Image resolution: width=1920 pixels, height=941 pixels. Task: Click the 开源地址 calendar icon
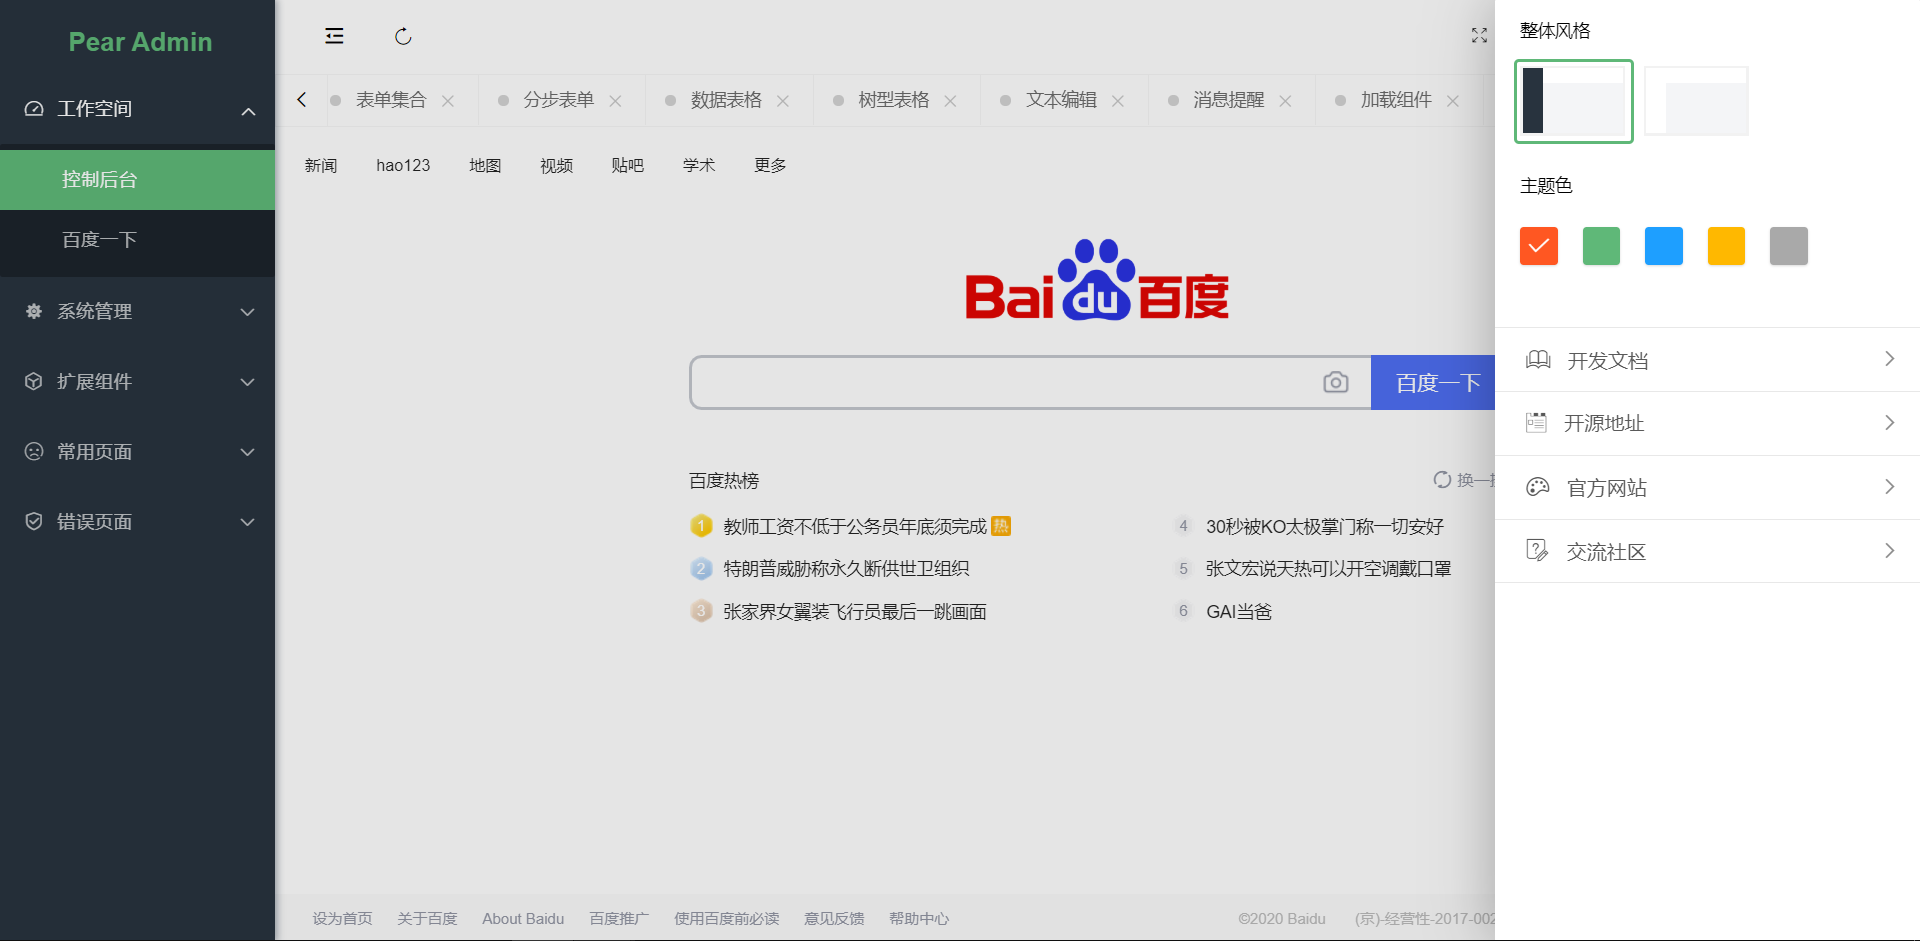[x=1536, y=423]
